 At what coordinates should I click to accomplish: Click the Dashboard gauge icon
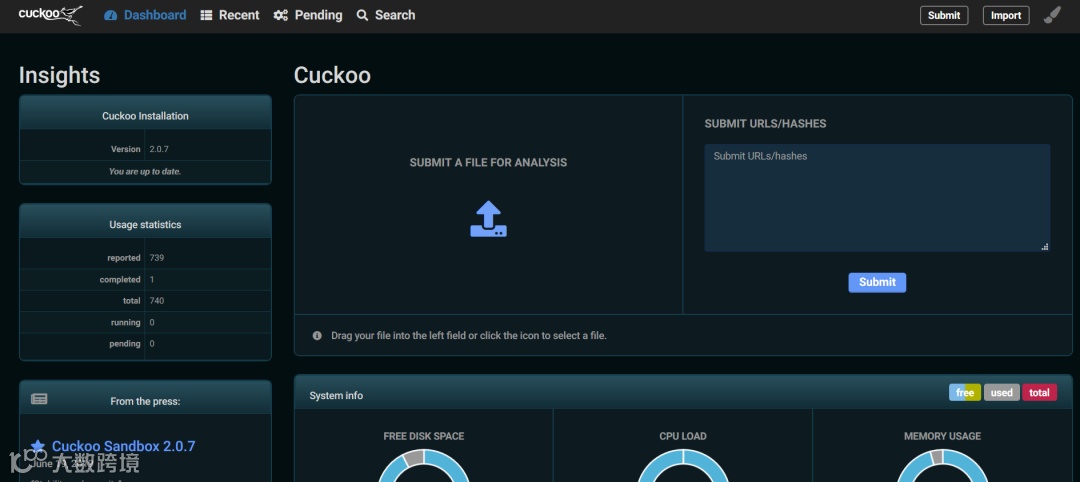click(111, 15)
